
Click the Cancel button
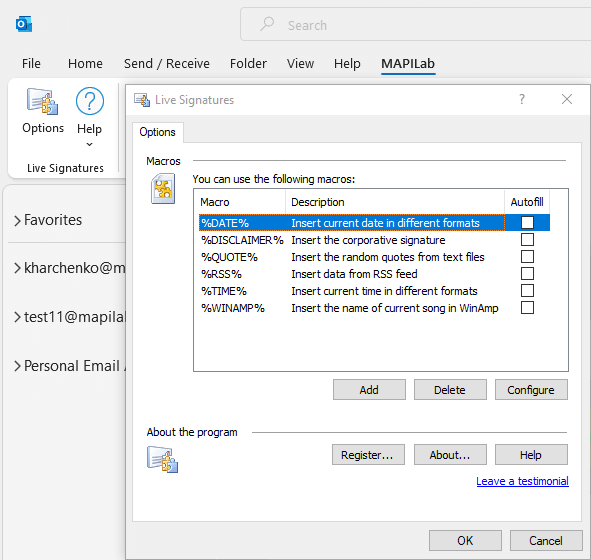[x=546, y=541]
